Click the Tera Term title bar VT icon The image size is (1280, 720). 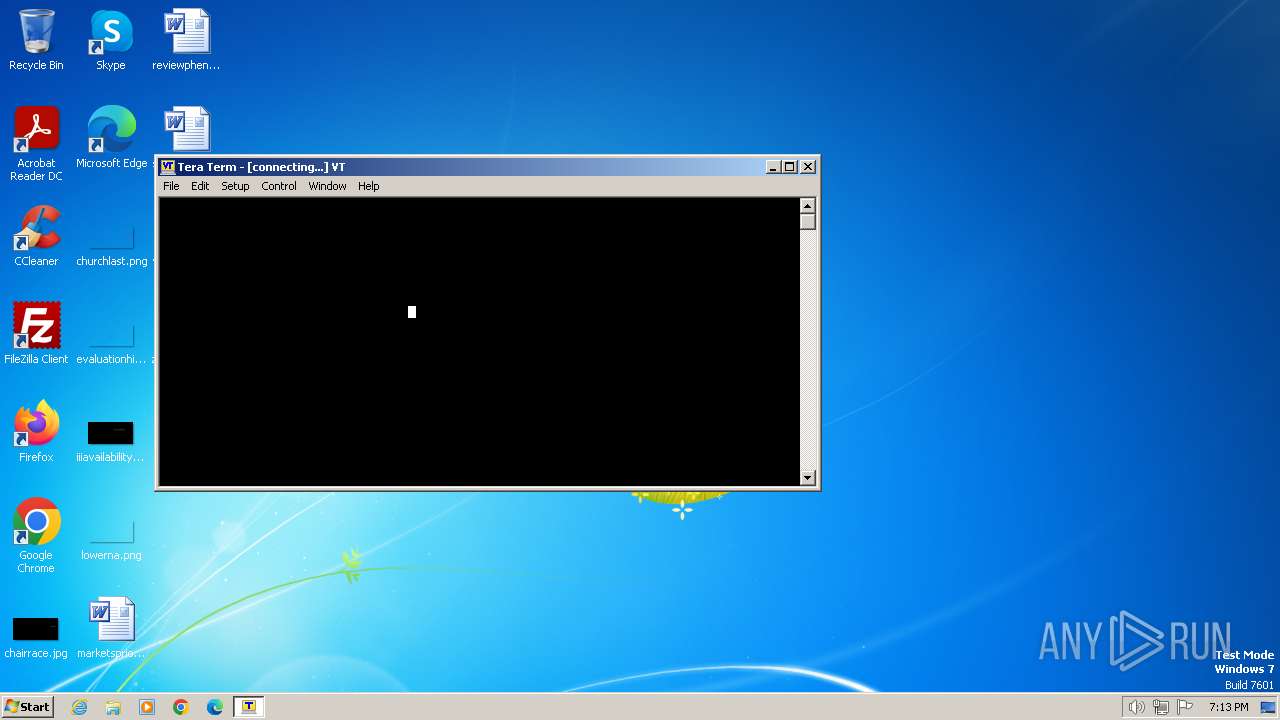168,167
